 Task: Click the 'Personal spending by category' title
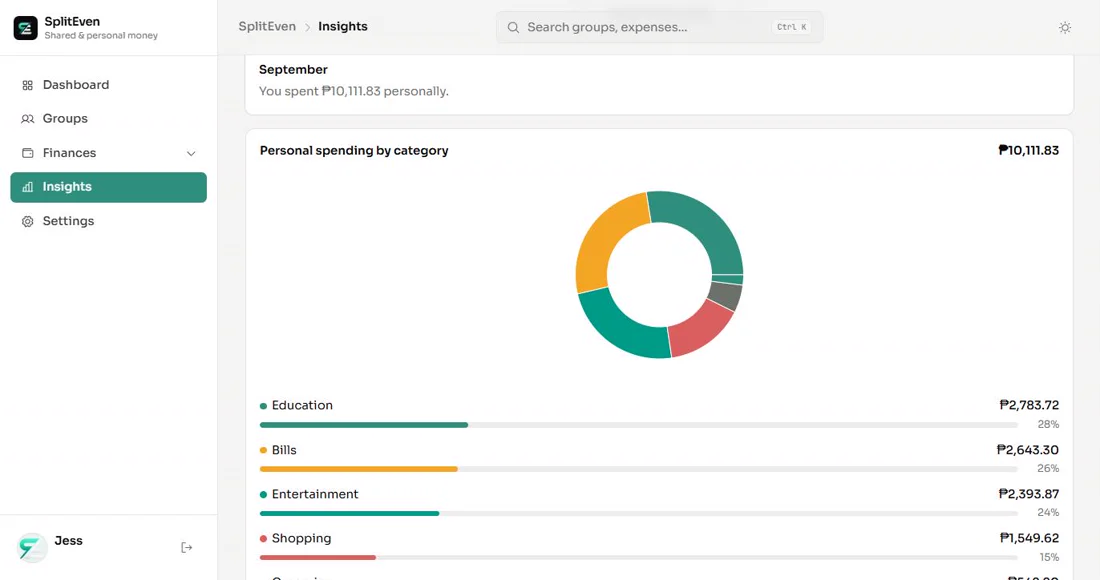[354, 151]
